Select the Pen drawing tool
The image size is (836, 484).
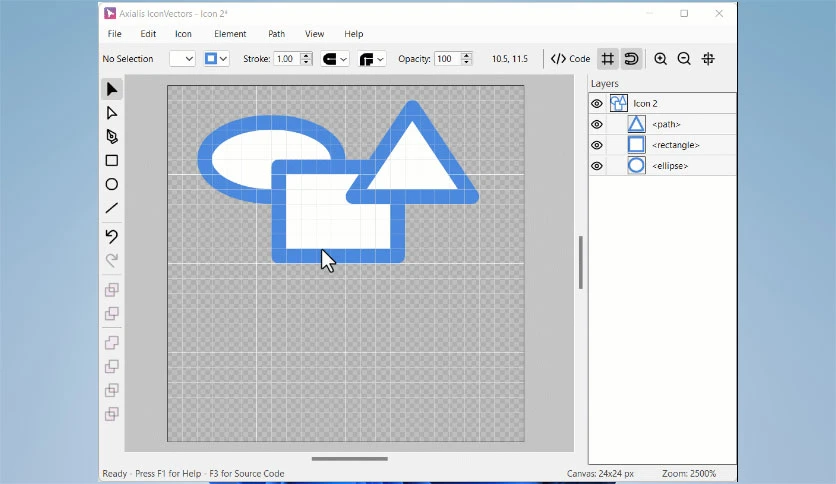click(x=111, y=136)
